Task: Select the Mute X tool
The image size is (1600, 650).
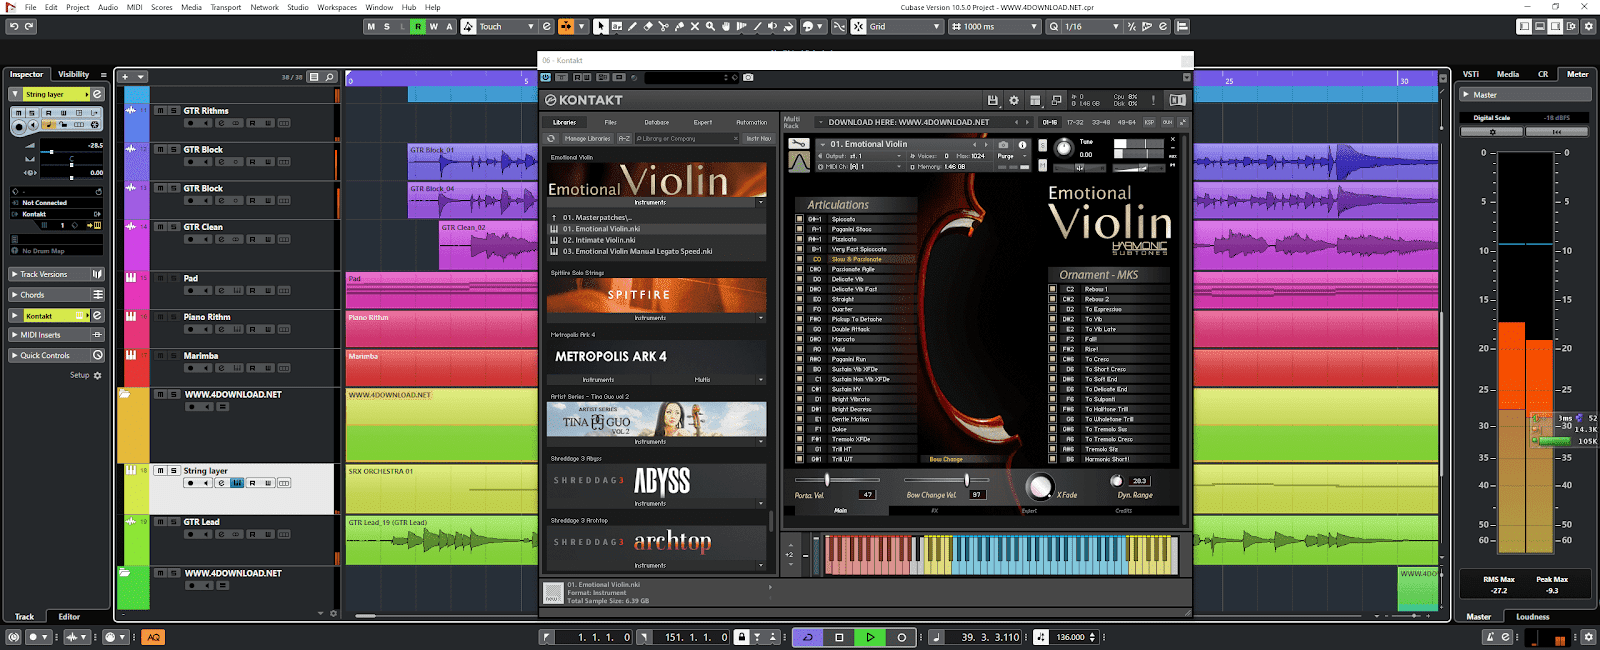Action: click(695, 26)
